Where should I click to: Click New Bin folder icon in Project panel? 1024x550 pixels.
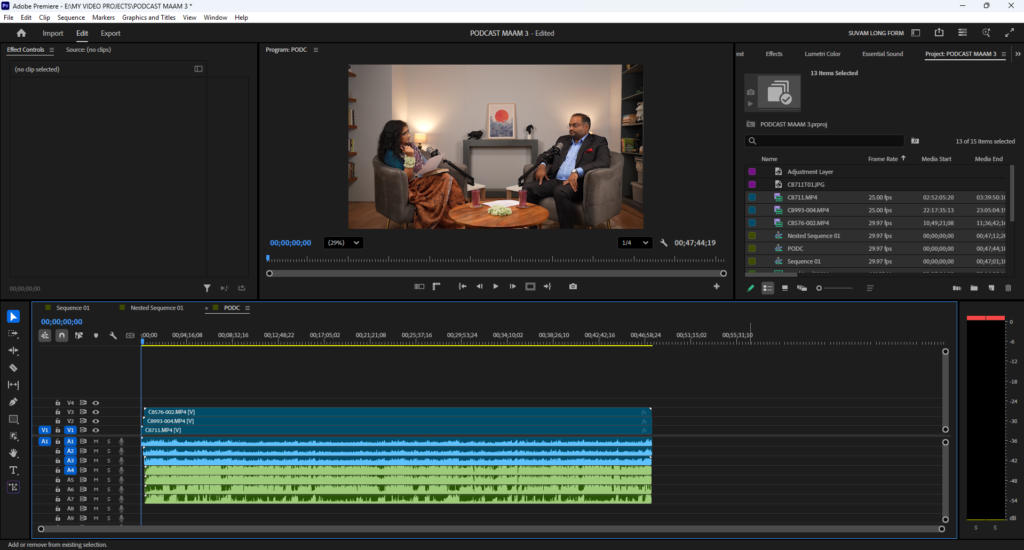pos(974,288)
